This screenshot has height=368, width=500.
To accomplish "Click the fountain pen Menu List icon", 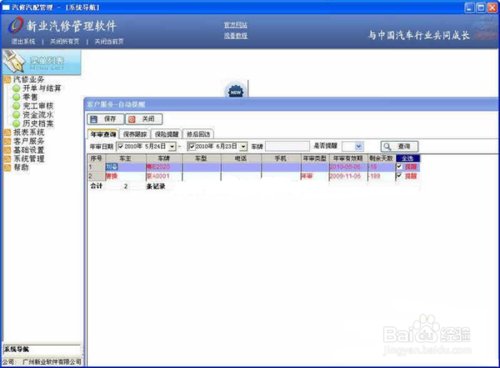I will [14, 61].
